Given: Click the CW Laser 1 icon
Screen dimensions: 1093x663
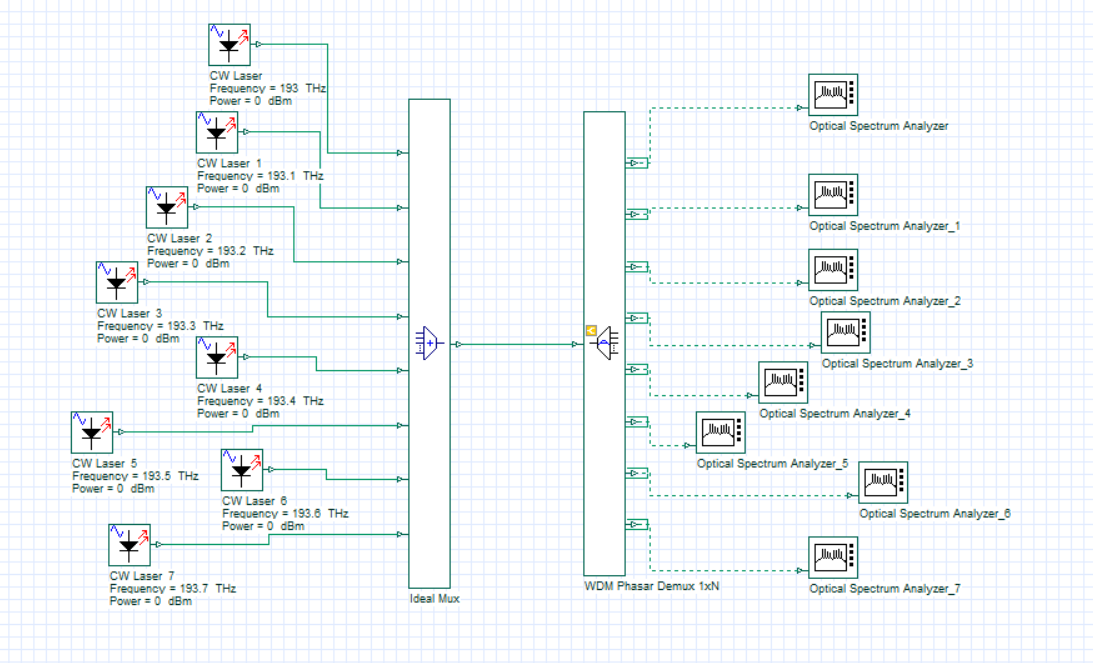Looking at the screenshot, I should coord(217,133).
